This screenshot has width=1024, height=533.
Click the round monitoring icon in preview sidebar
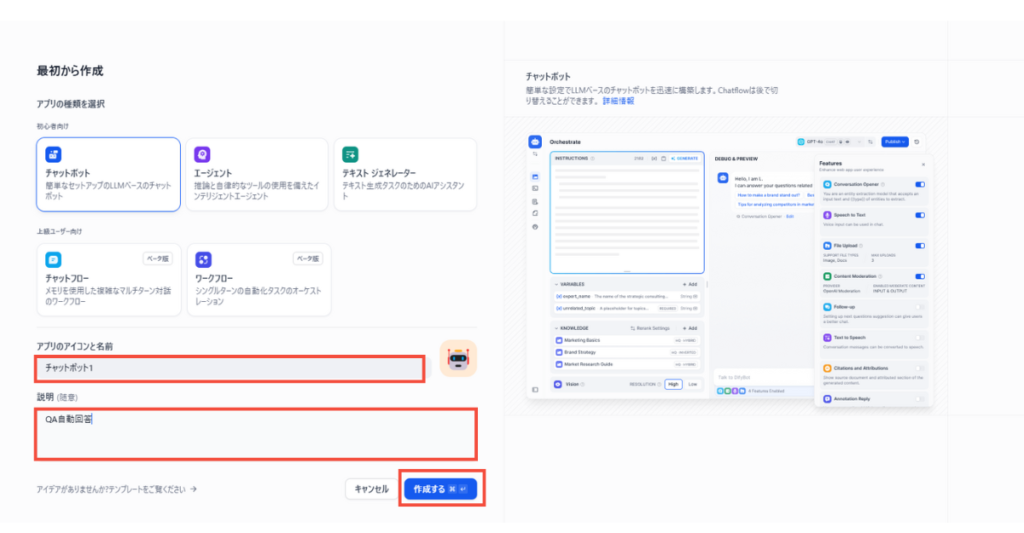coord(535,227)
